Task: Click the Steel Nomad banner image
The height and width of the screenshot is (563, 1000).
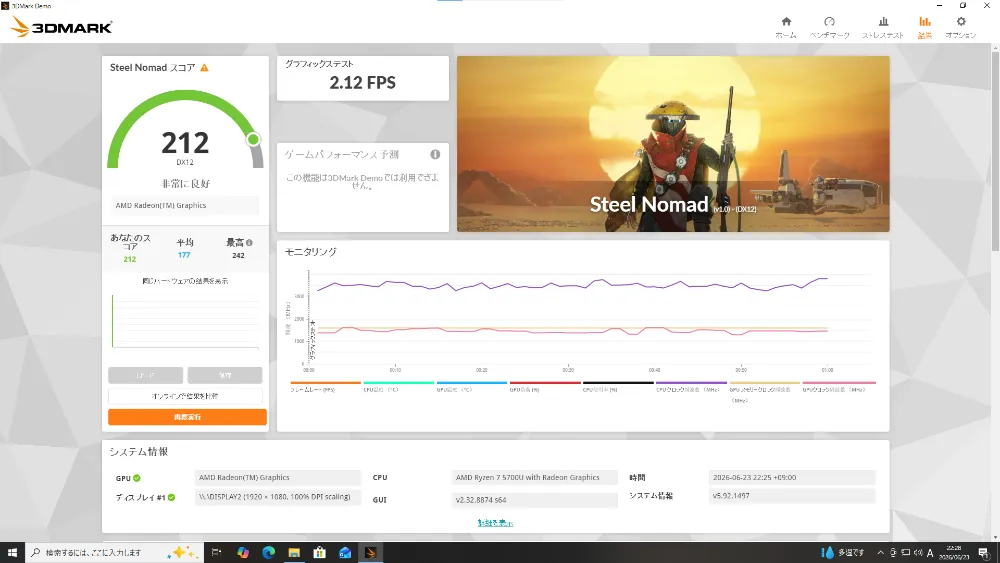Action: [673, 143]
